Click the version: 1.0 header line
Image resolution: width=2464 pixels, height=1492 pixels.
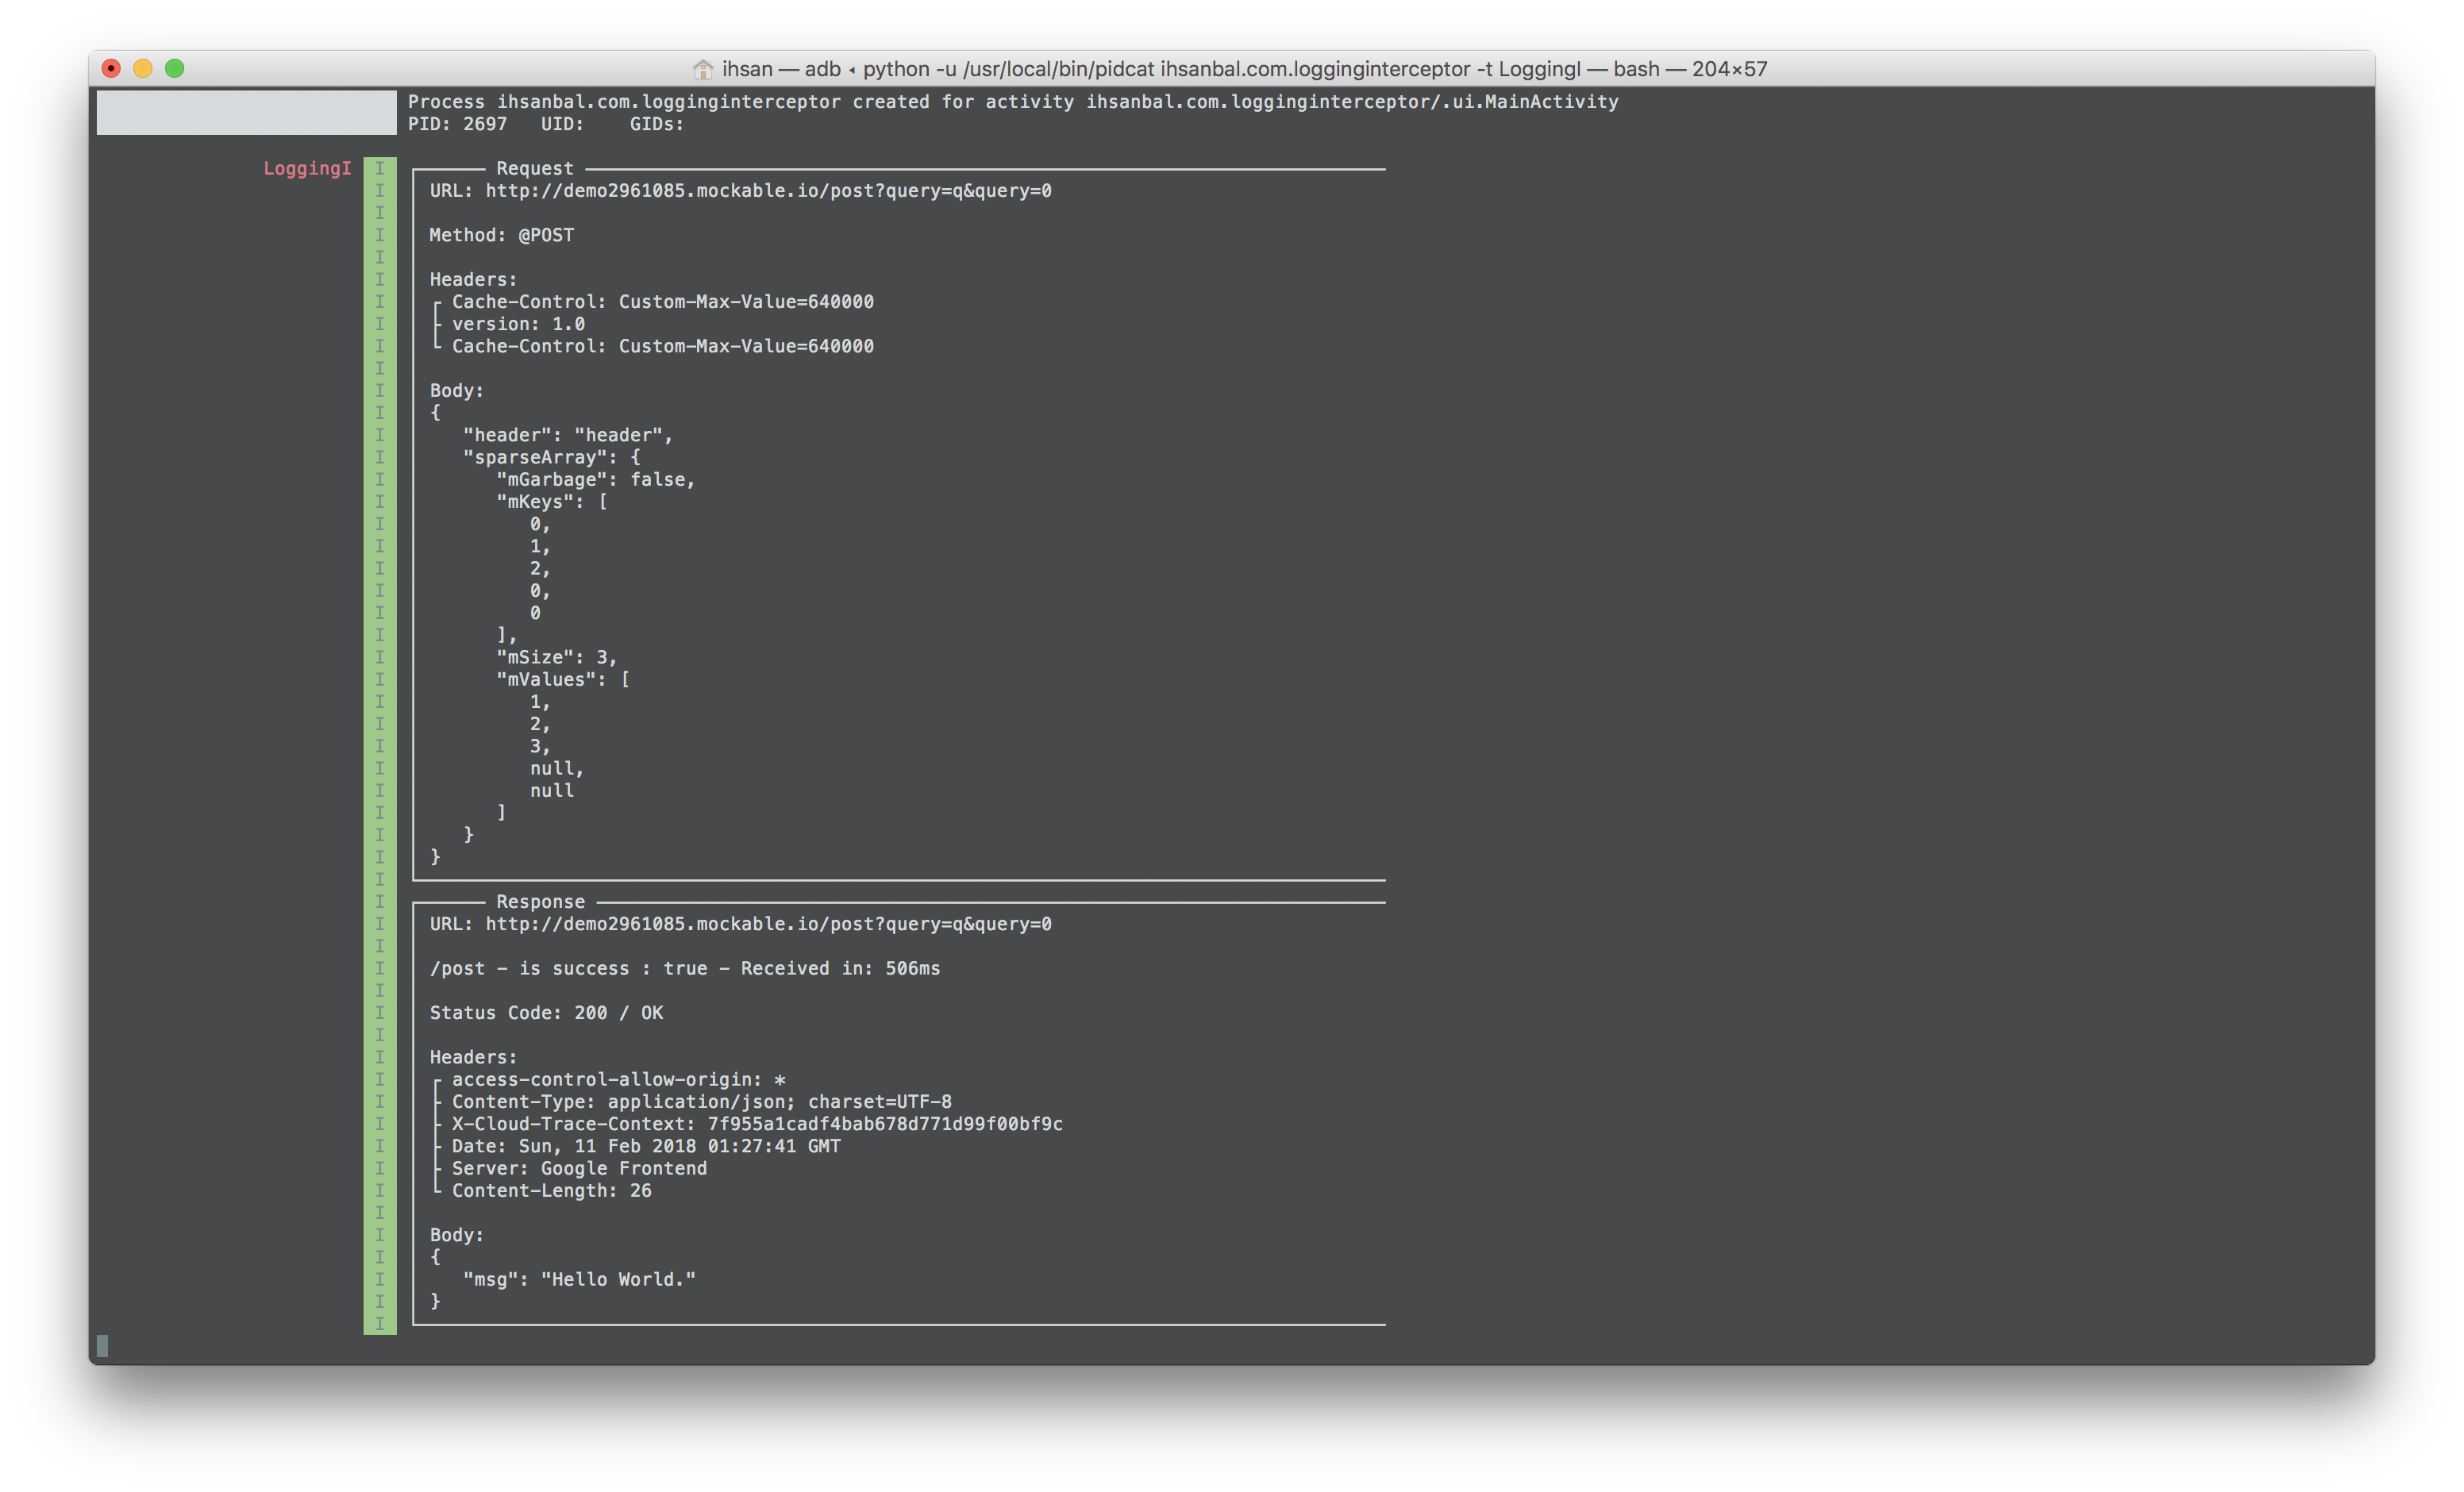coord(518,324)
